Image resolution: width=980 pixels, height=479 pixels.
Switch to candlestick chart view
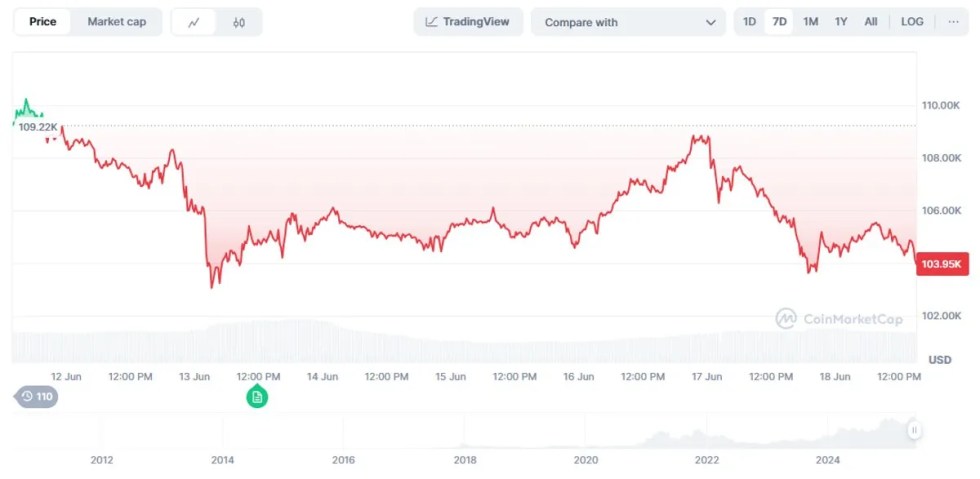239,22
